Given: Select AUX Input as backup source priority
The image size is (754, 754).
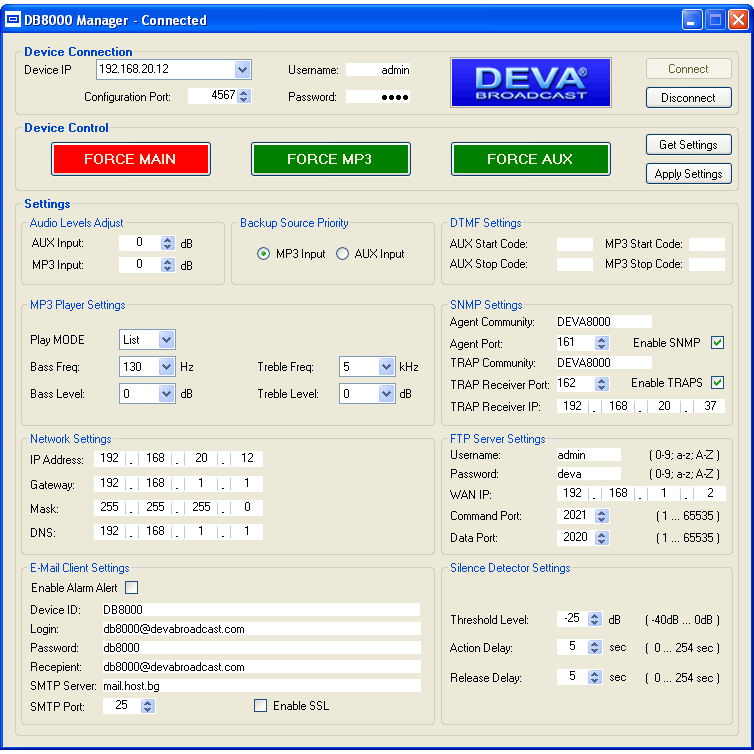Looking at the screenshot, I should [x=343, y=254].
